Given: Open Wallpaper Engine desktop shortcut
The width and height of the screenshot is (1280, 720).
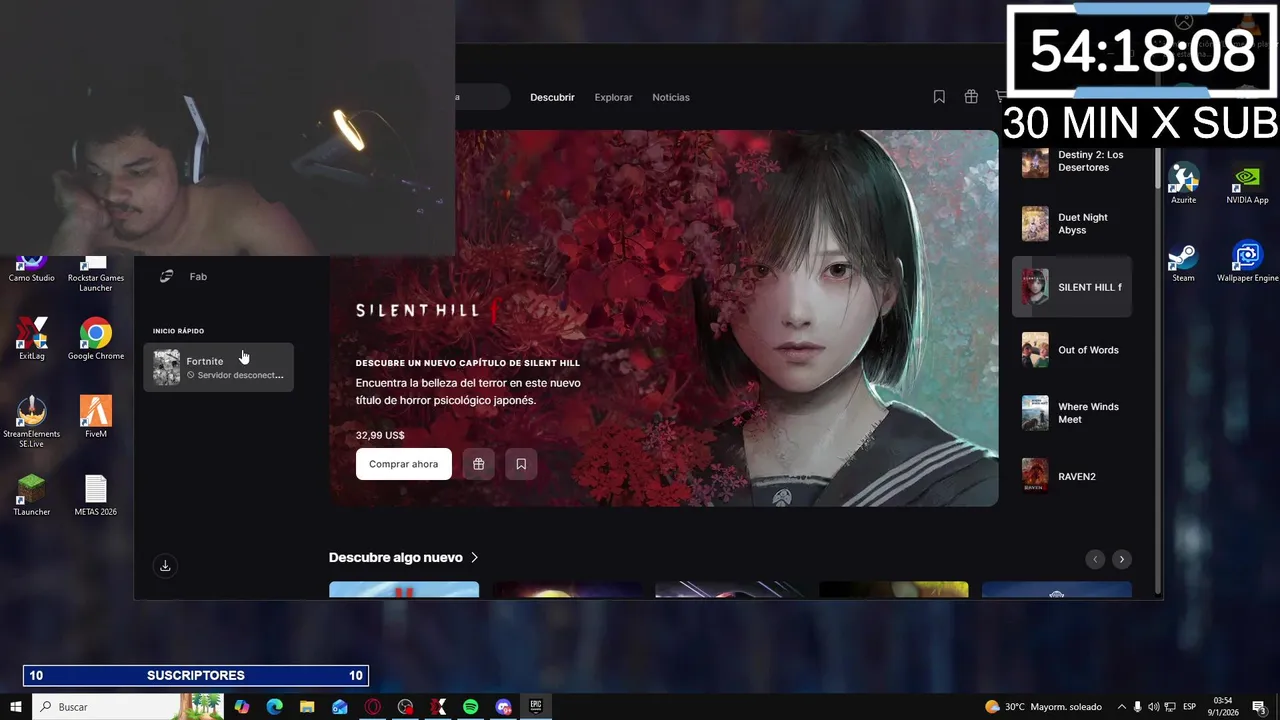Looking at the screenshot, I should [1247, 261].
